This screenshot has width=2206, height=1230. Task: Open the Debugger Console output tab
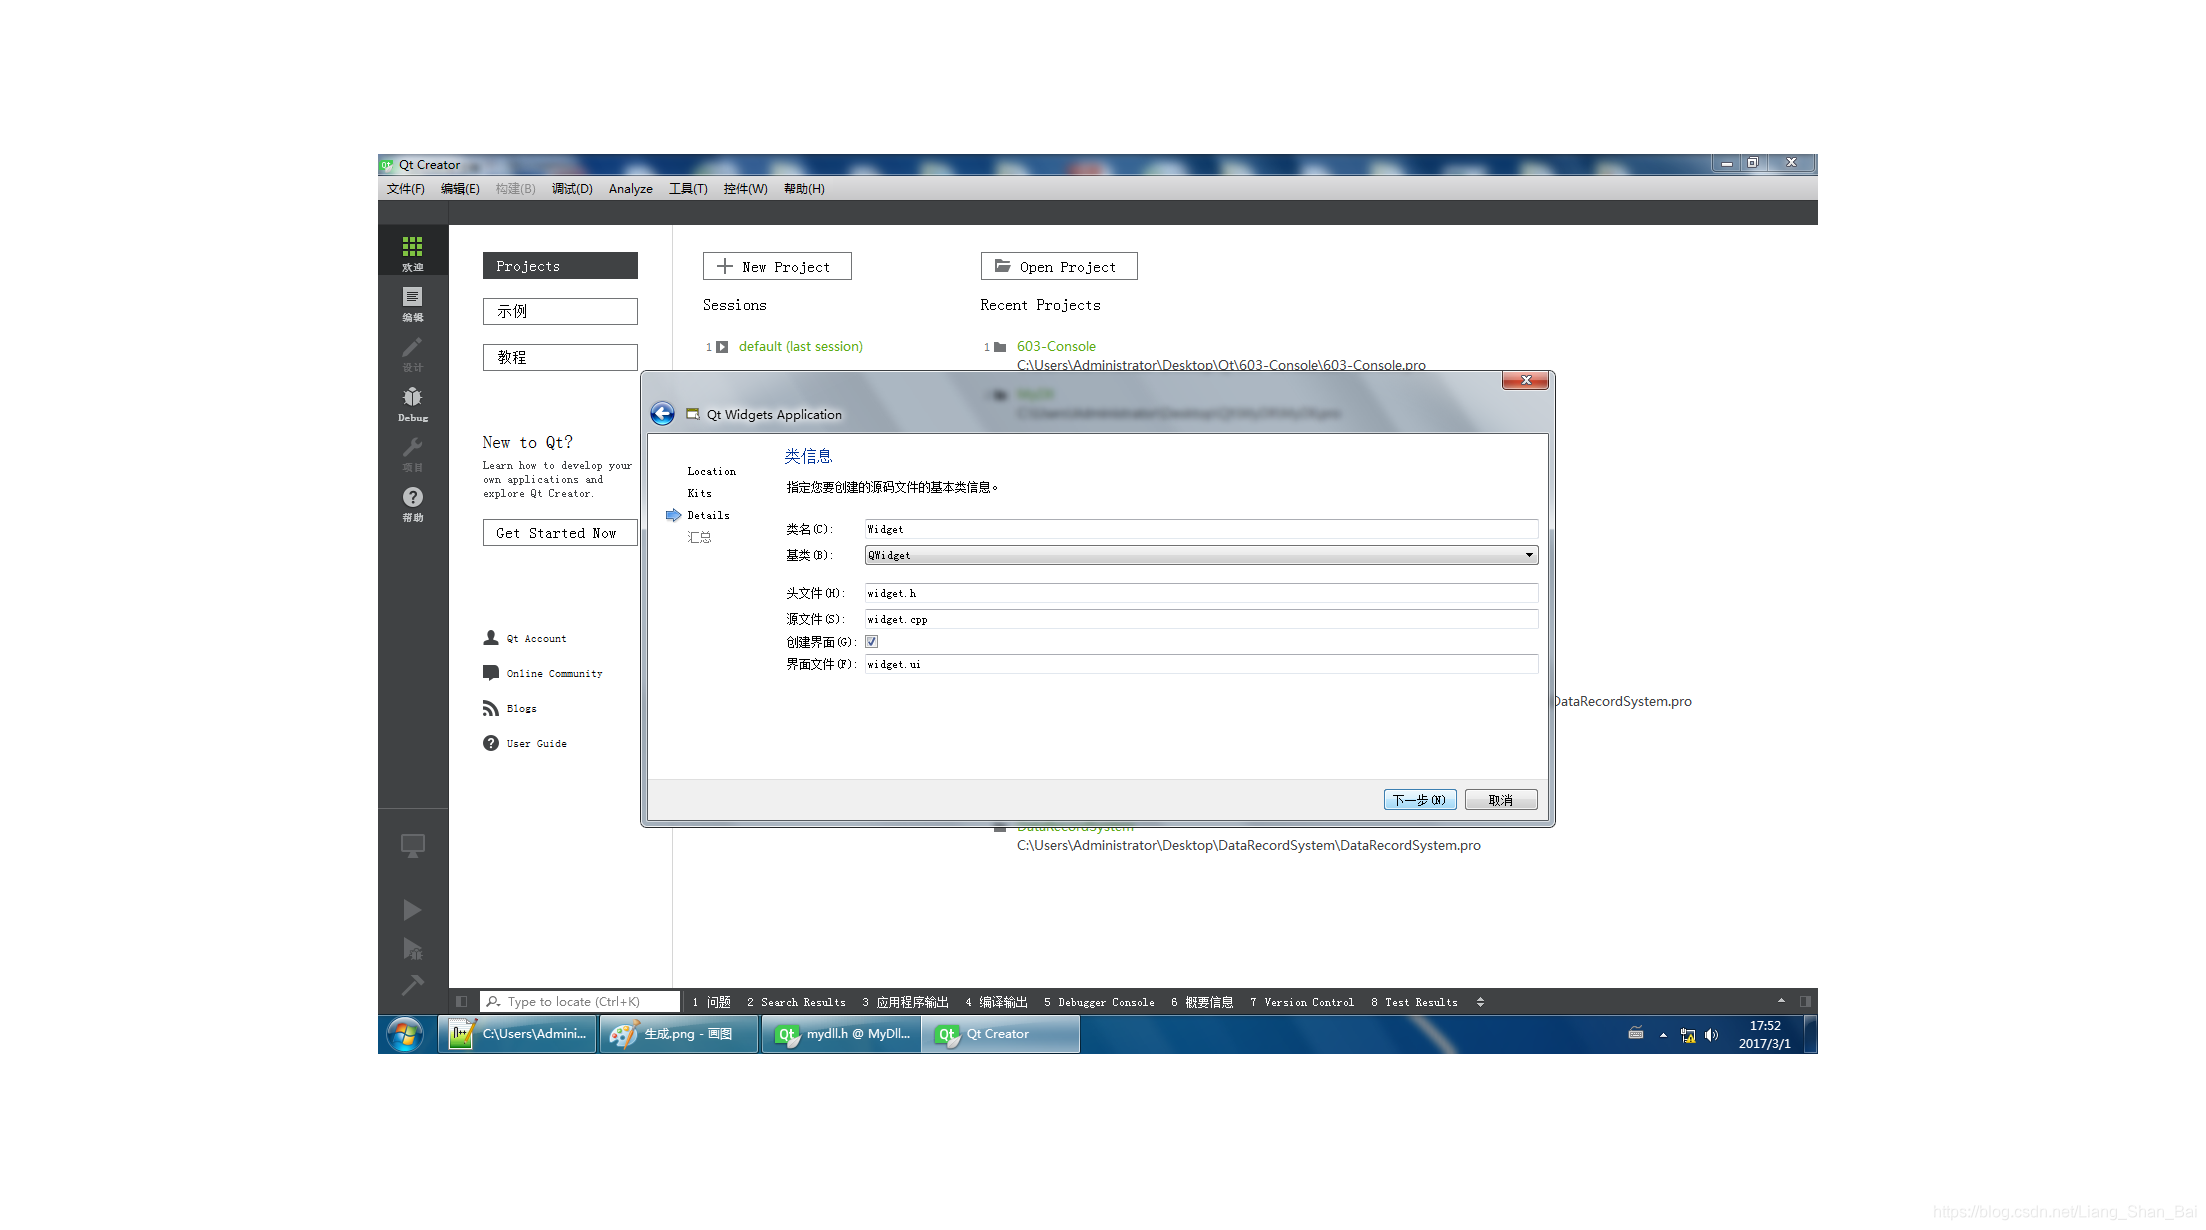[x=1099, y=1002]
